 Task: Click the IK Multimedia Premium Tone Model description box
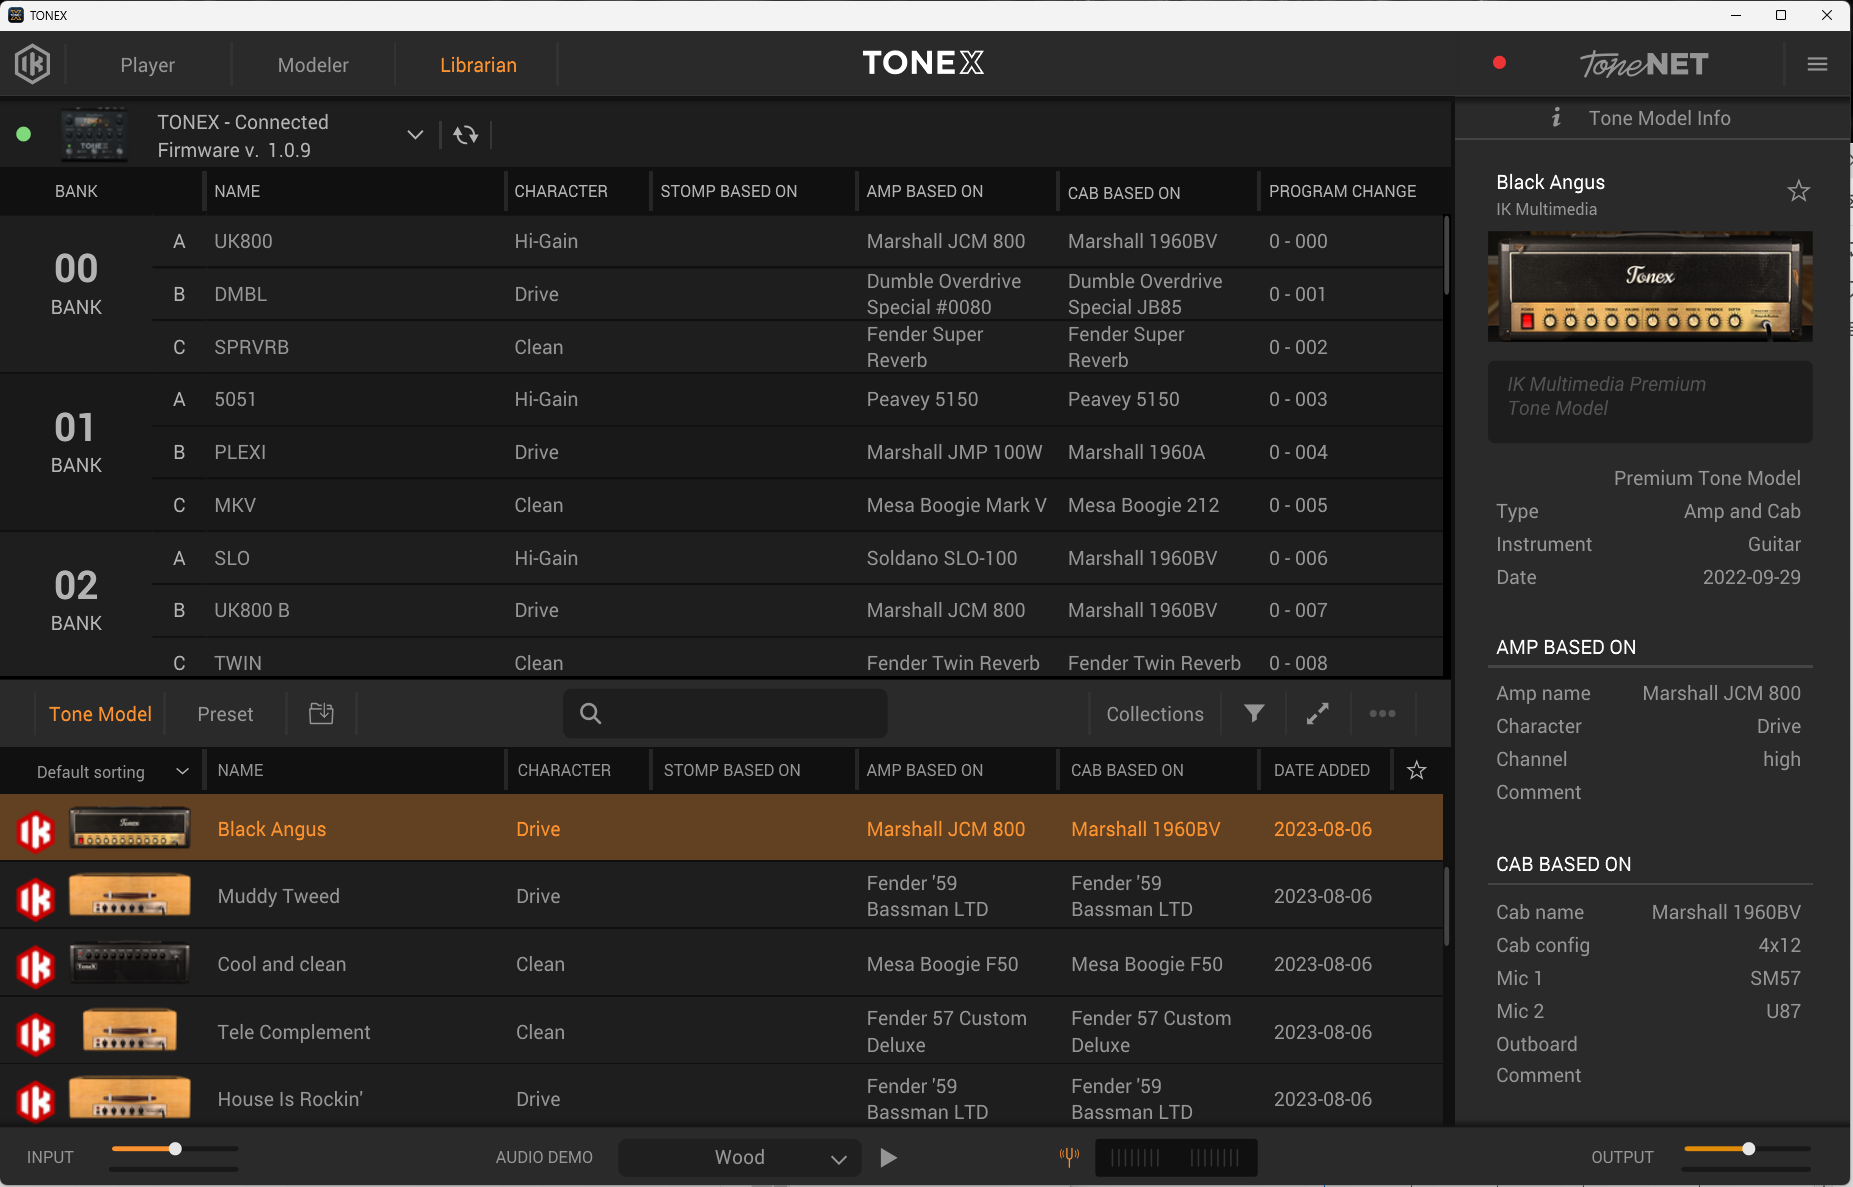coord(1650,401)
